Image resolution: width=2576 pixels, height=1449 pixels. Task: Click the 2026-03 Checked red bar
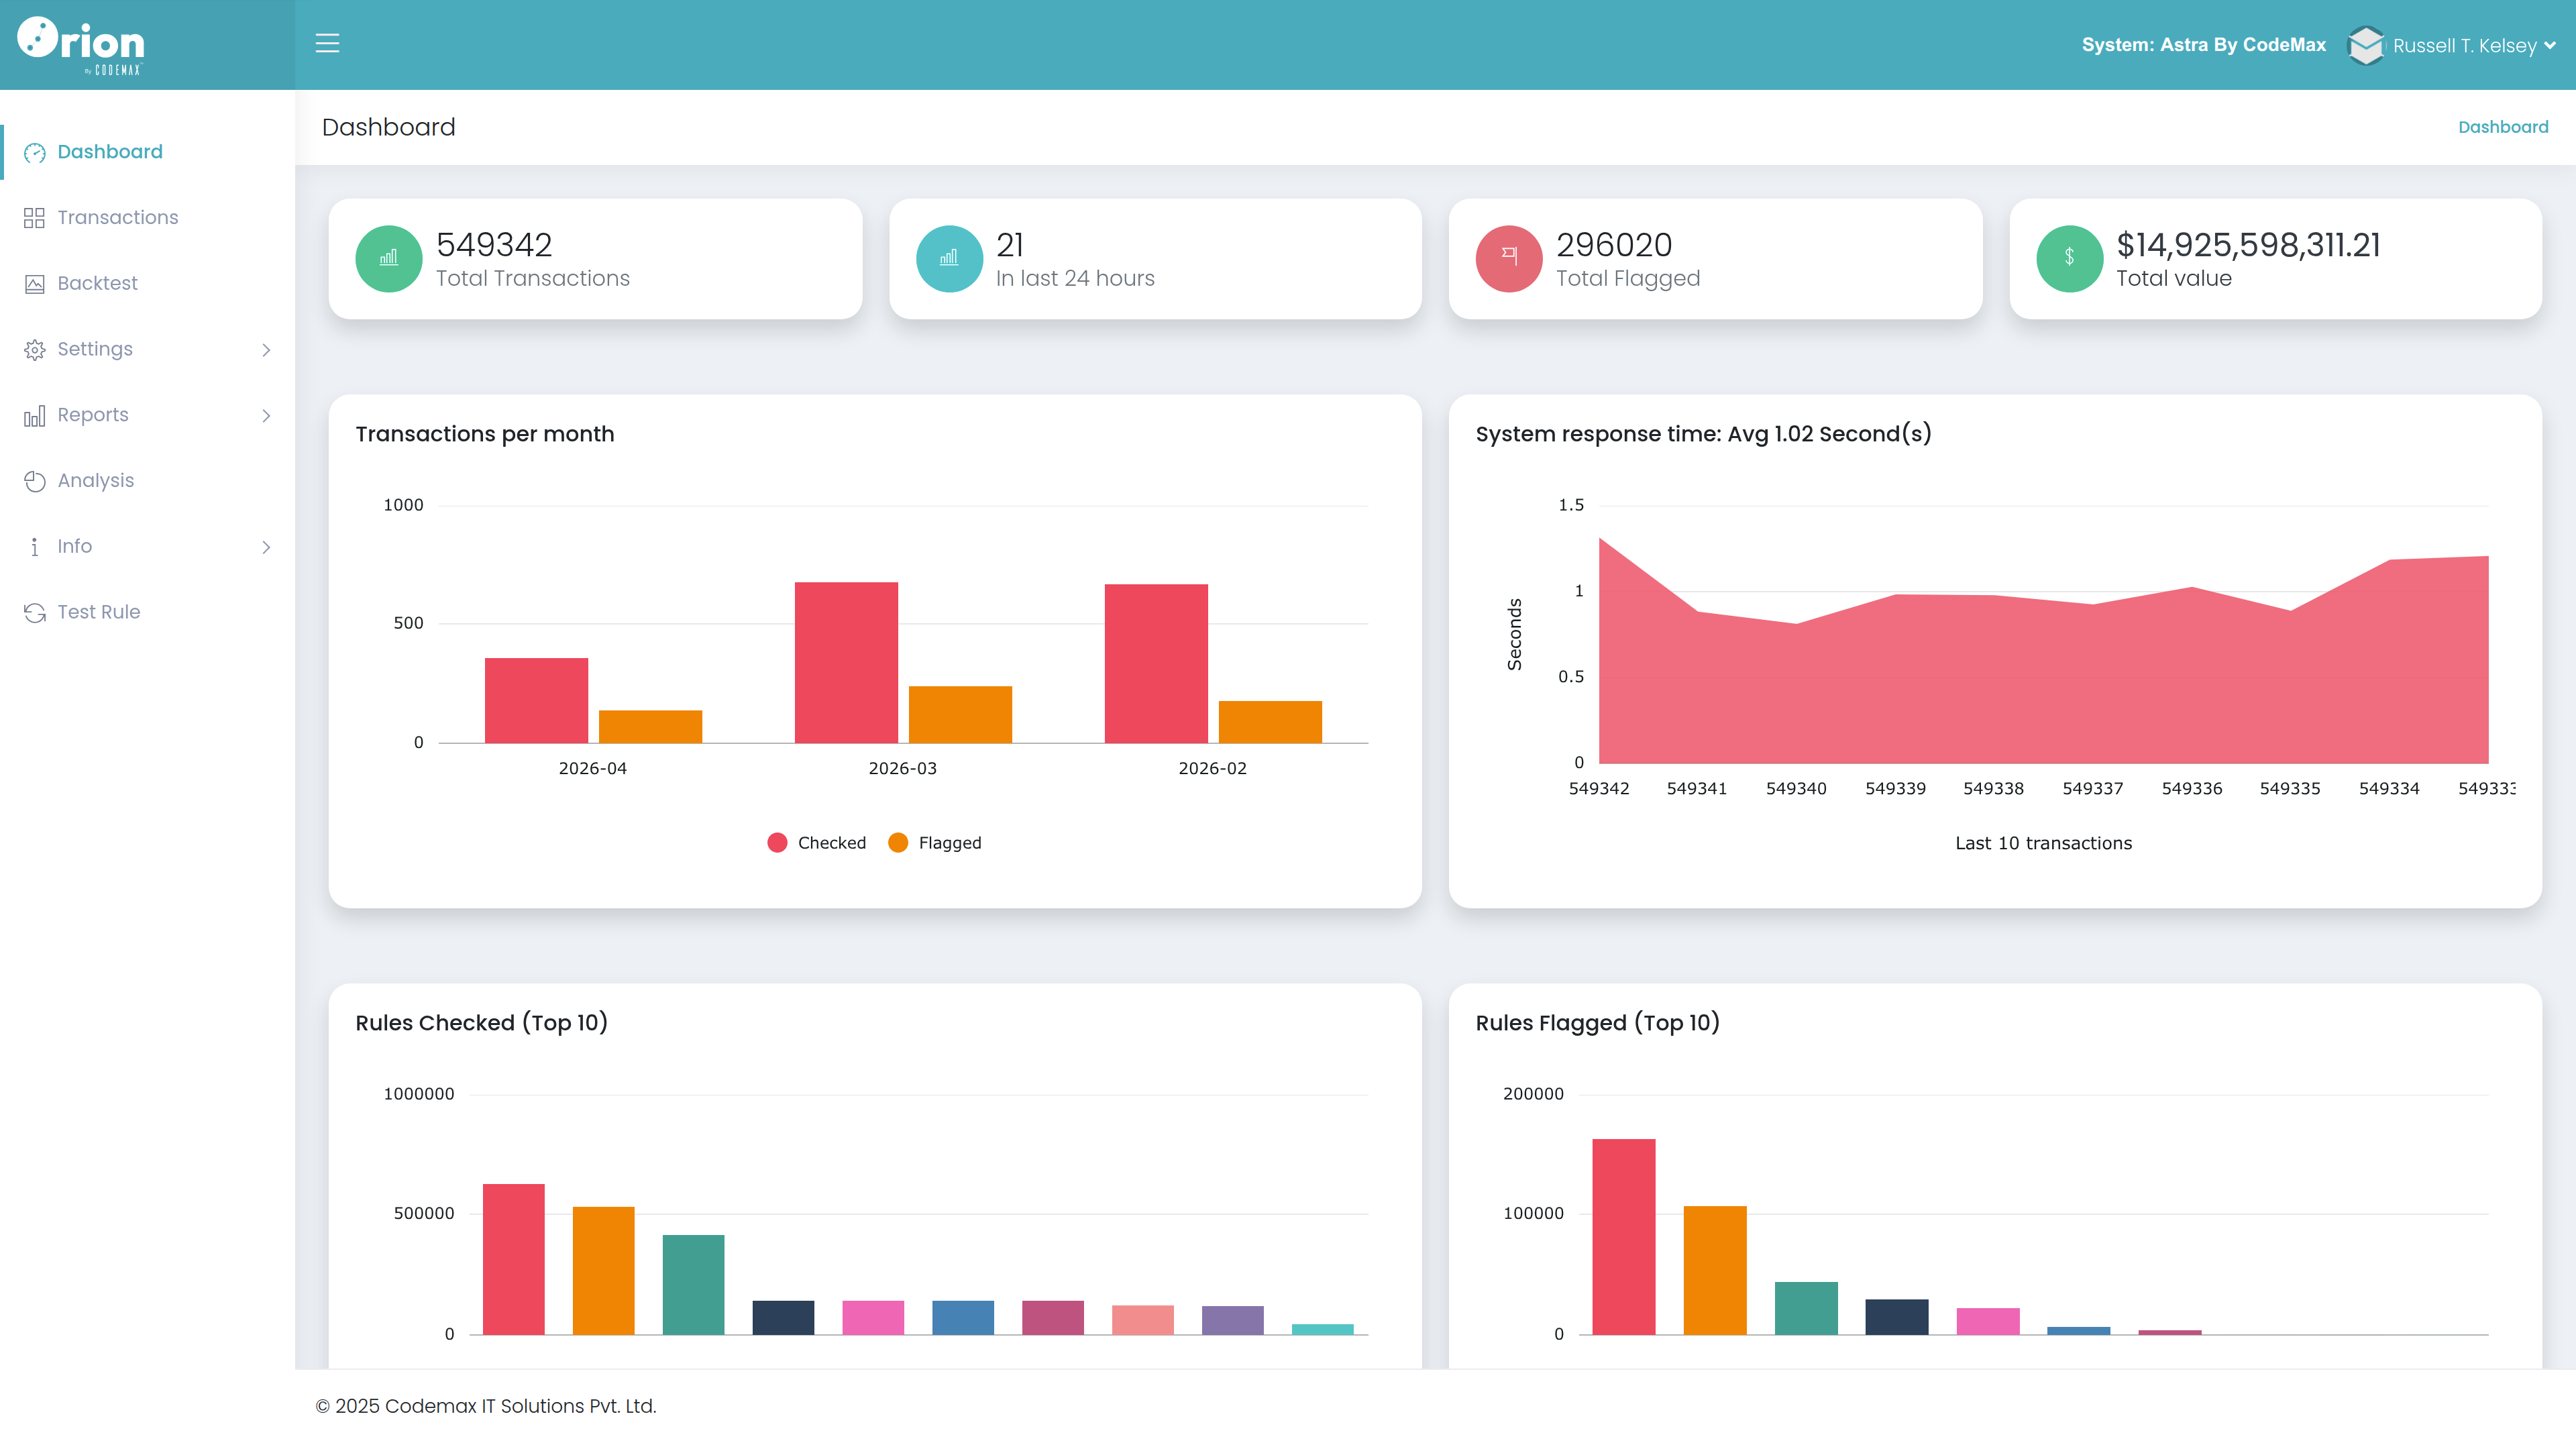pyautogui.click(x=847, y=662)
